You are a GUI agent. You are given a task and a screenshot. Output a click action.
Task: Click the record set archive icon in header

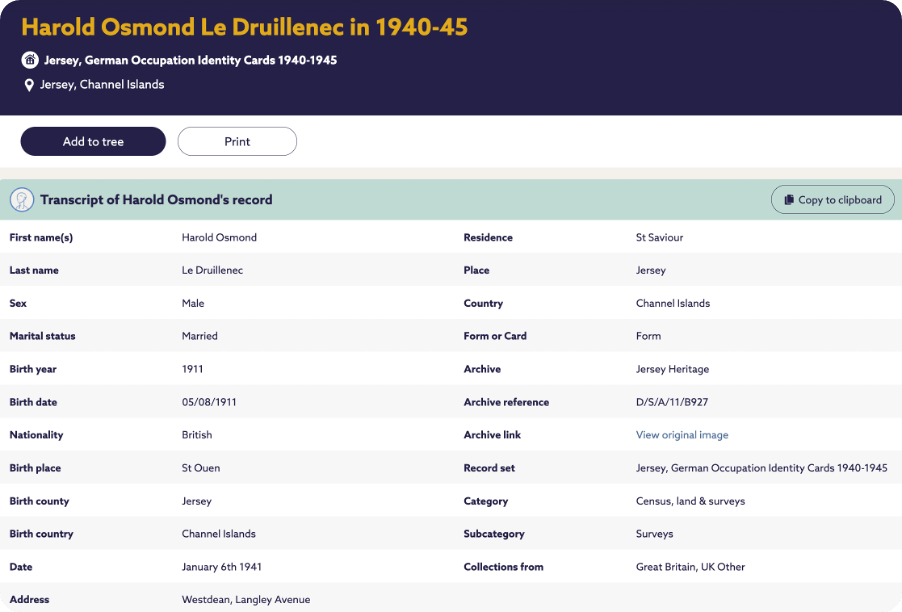click(x=30, y=60)
